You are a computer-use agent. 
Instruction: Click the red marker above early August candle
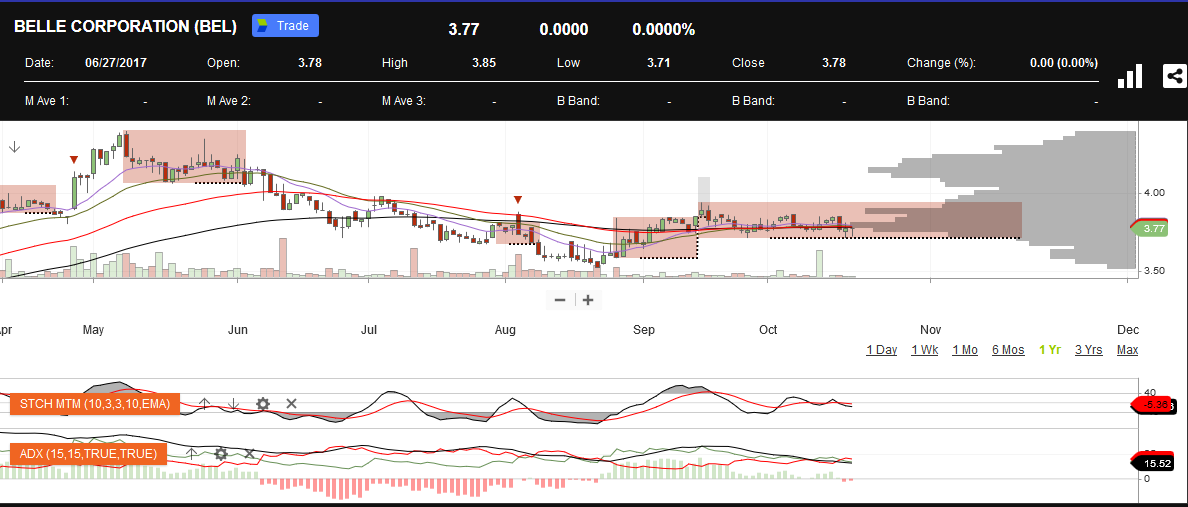click(x=517, y=200)
